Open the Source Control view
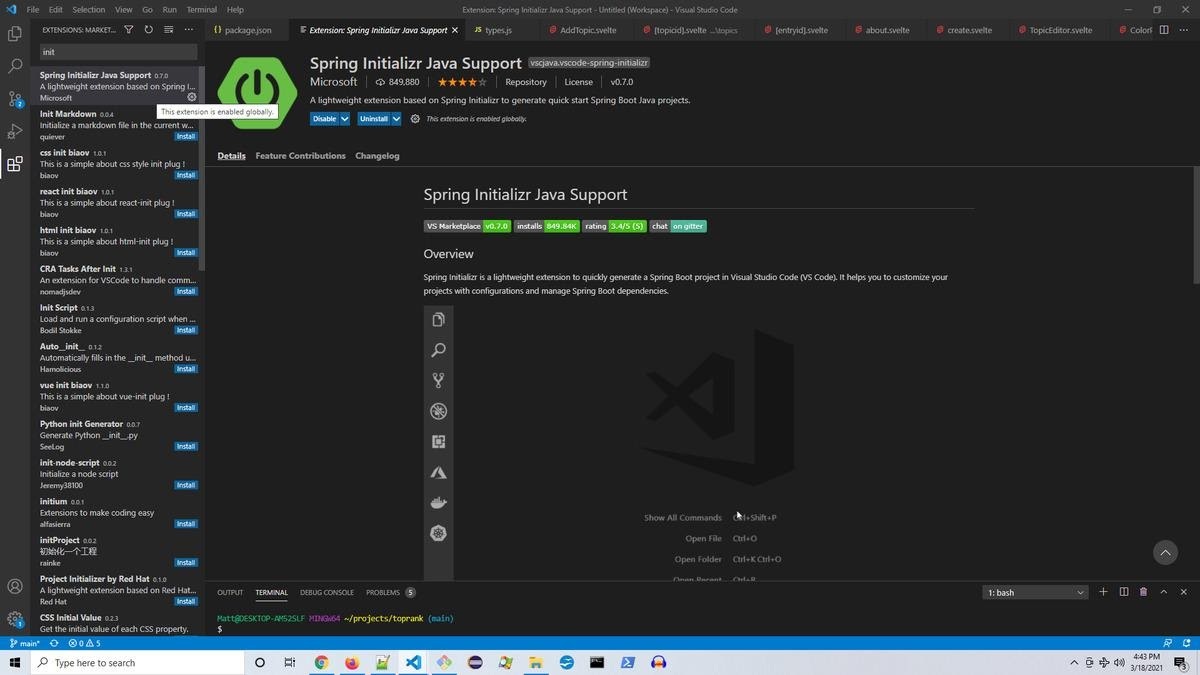 (15, 98)
